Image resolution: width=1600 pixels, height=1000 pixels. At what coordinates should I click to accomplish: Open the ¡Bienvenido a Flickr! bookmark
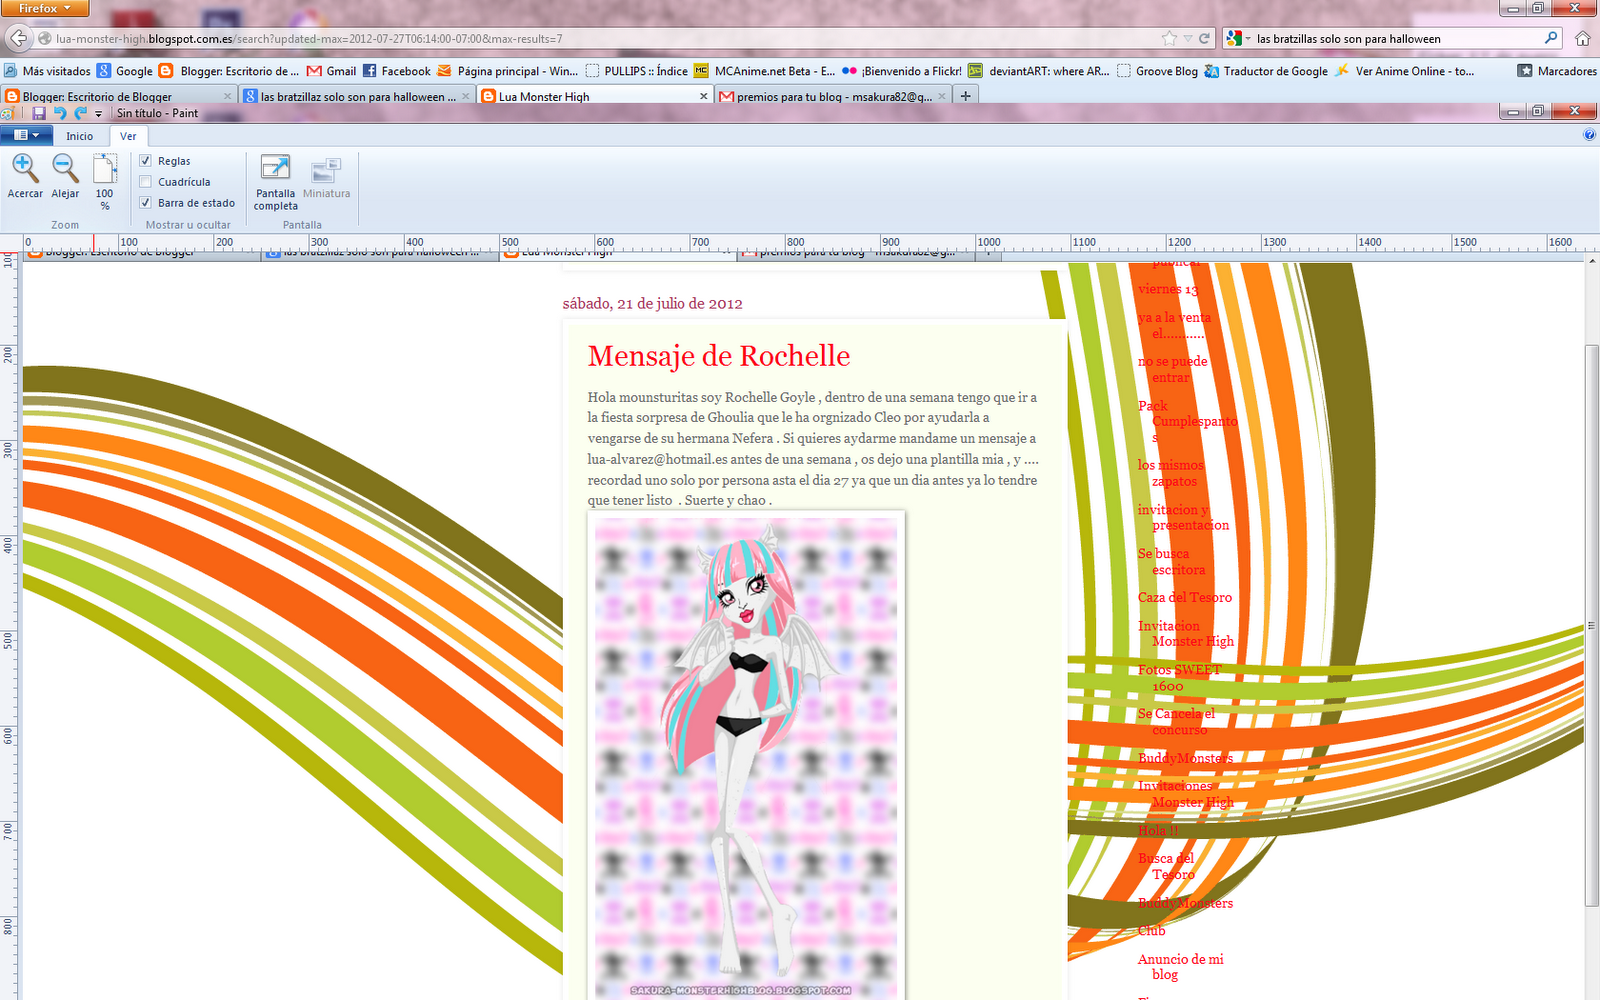902,71
